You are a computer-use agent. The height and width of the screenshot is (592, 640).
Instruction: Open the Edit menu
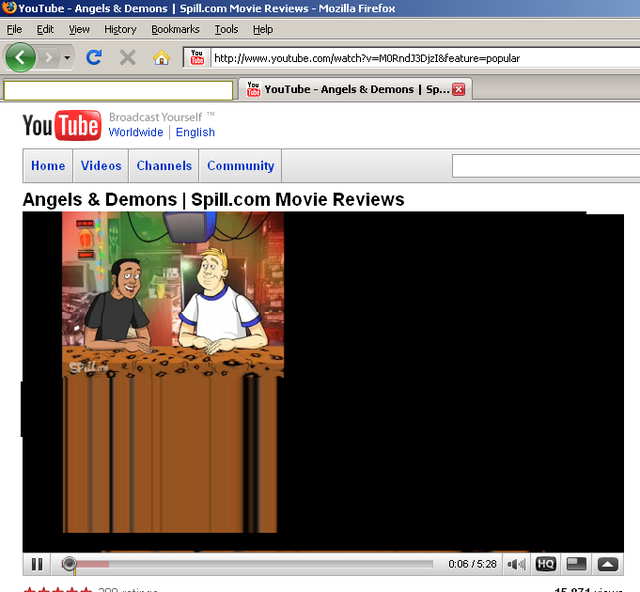point(45,29)
